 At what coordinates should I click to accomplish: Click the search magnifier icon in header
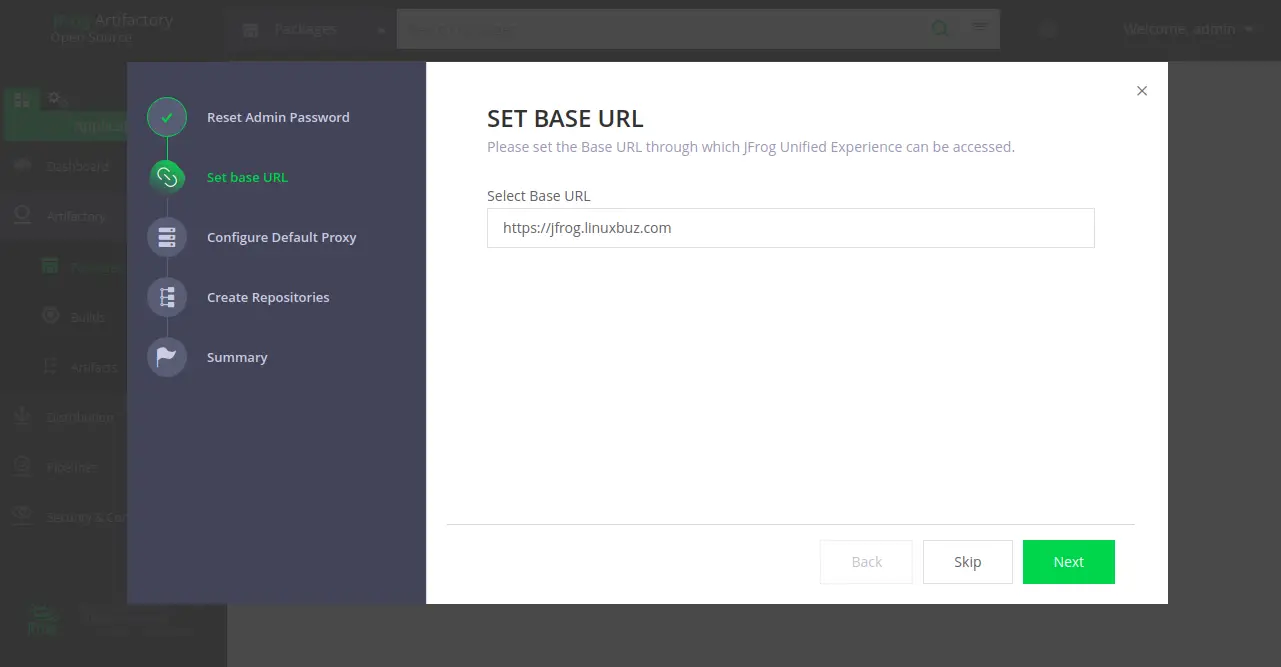941,29
